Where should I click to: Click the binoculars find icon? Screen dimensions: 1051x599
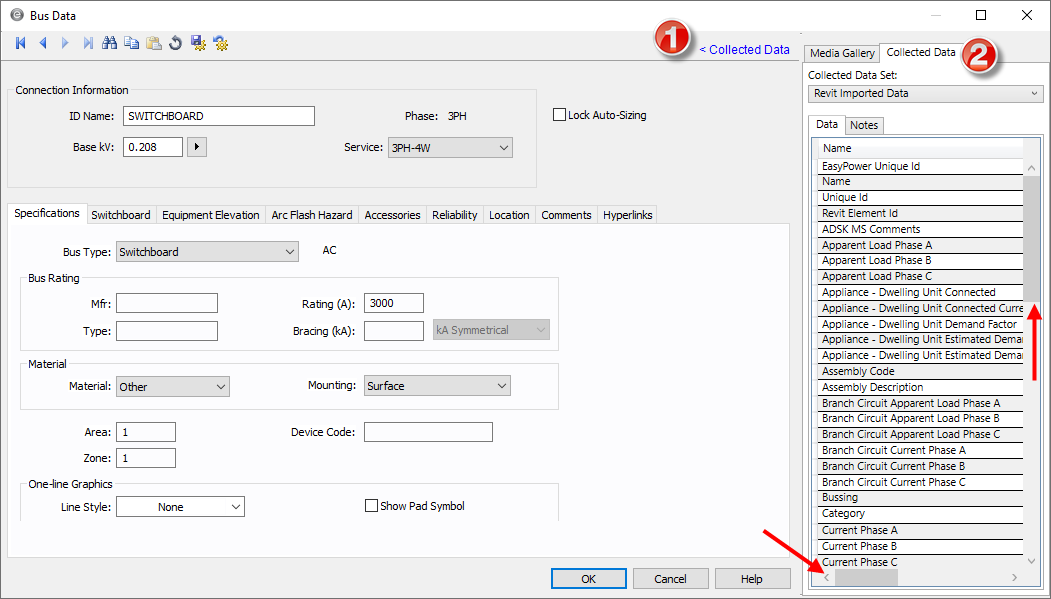110,43
